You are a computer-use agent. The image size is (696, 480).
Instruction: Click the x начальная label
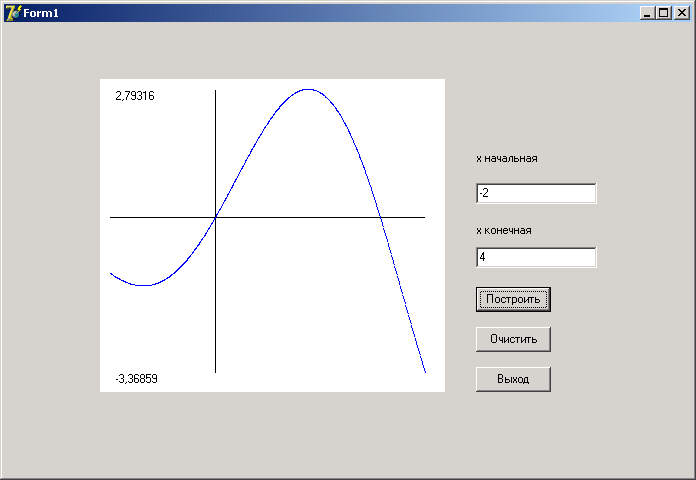pos(506,159)
